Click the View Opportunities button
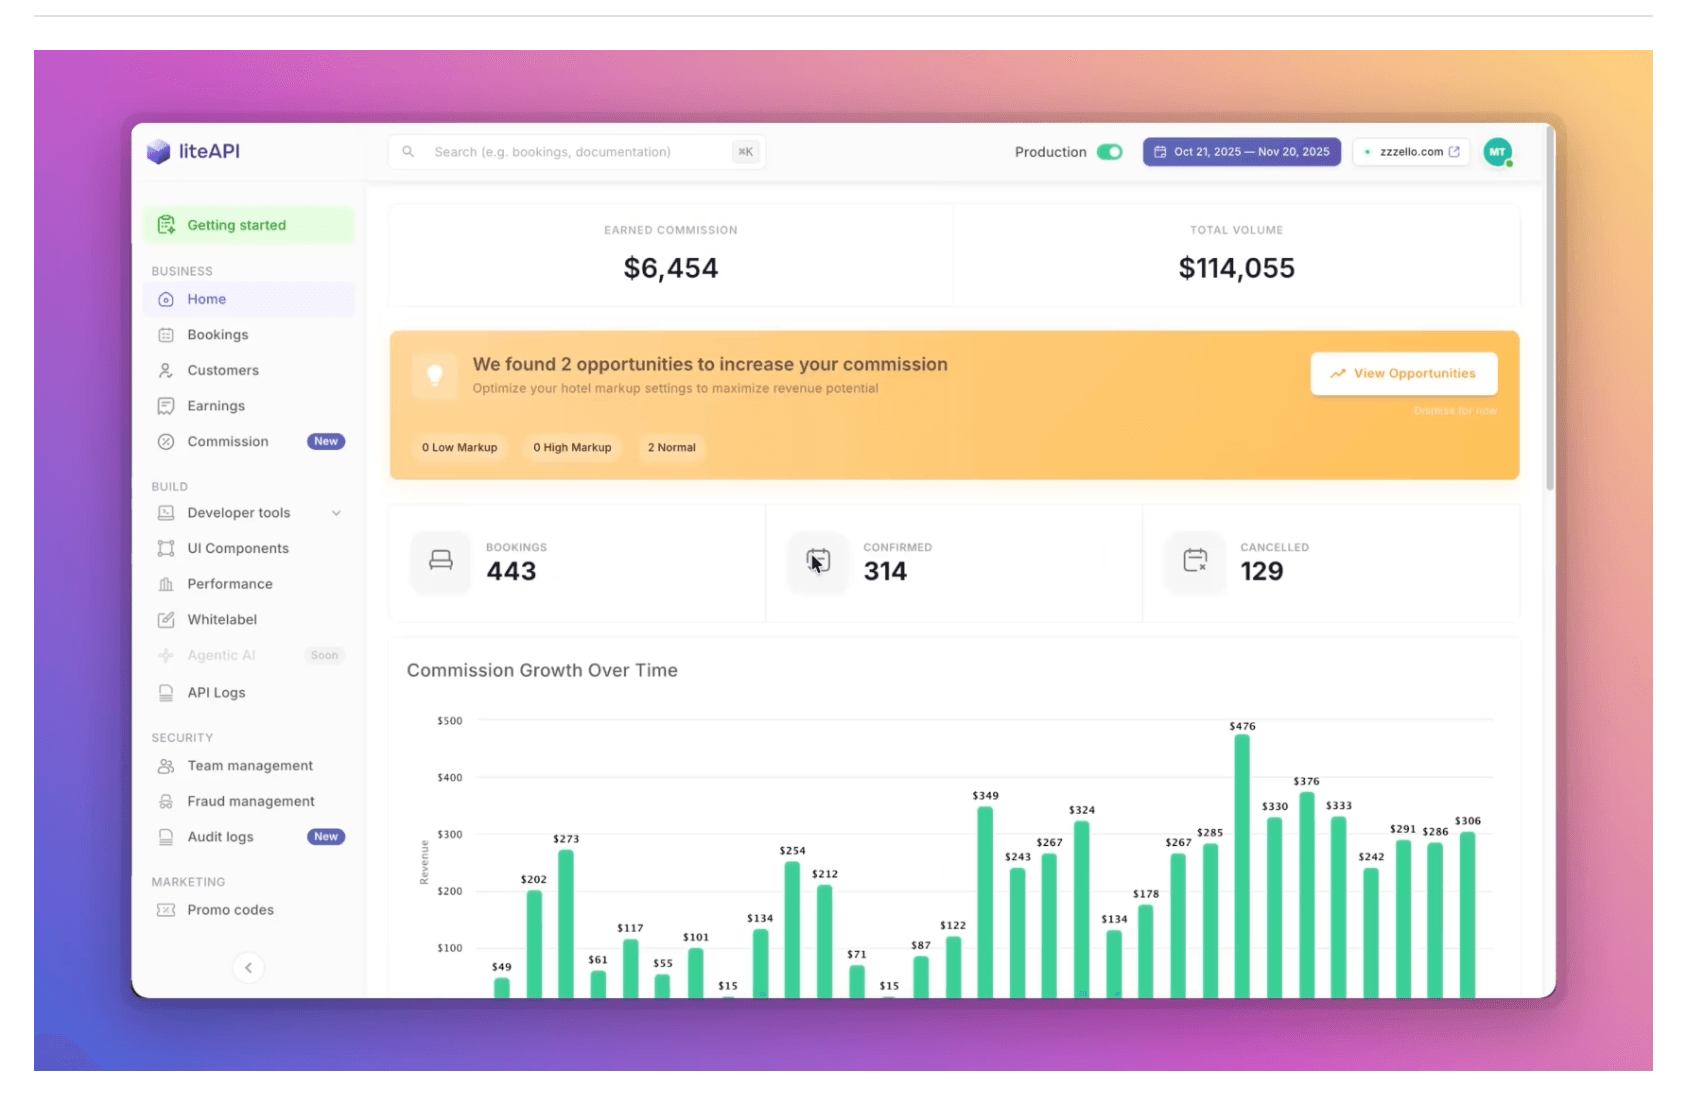 click(1403, 374)
